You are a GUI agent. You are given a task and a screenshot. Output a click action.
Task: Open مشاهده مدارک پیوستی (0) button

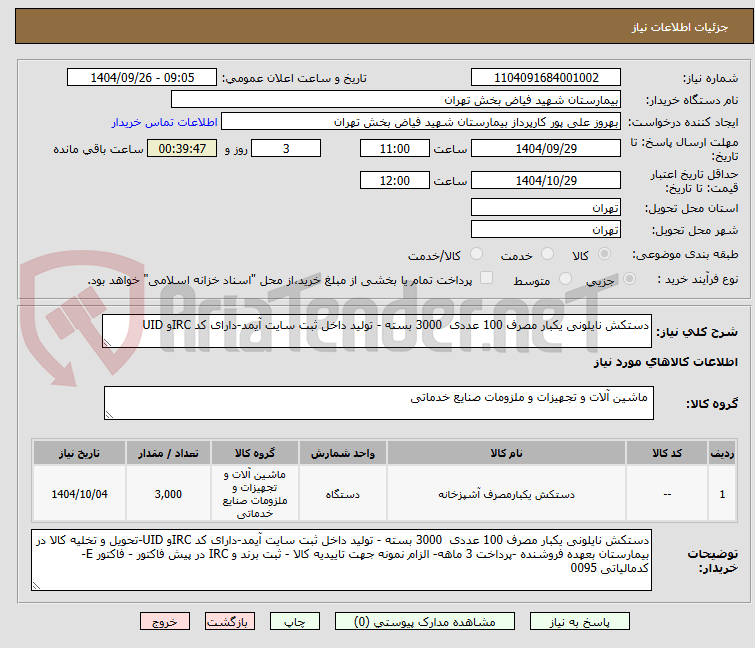coord(425,622)
